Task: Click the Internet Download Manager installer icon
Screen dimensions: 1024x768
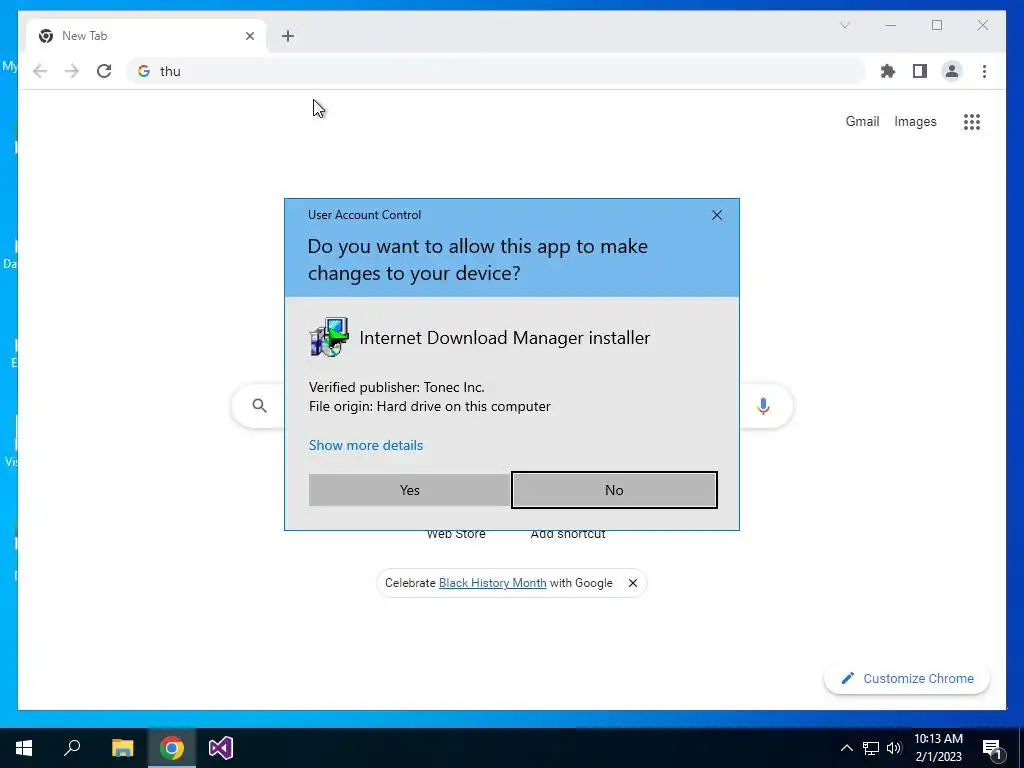Action: click(329, 337)
